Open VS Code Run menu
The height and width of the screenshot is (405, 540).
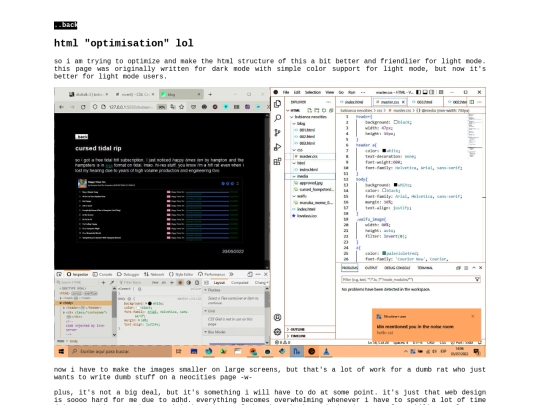coord(352,92)
